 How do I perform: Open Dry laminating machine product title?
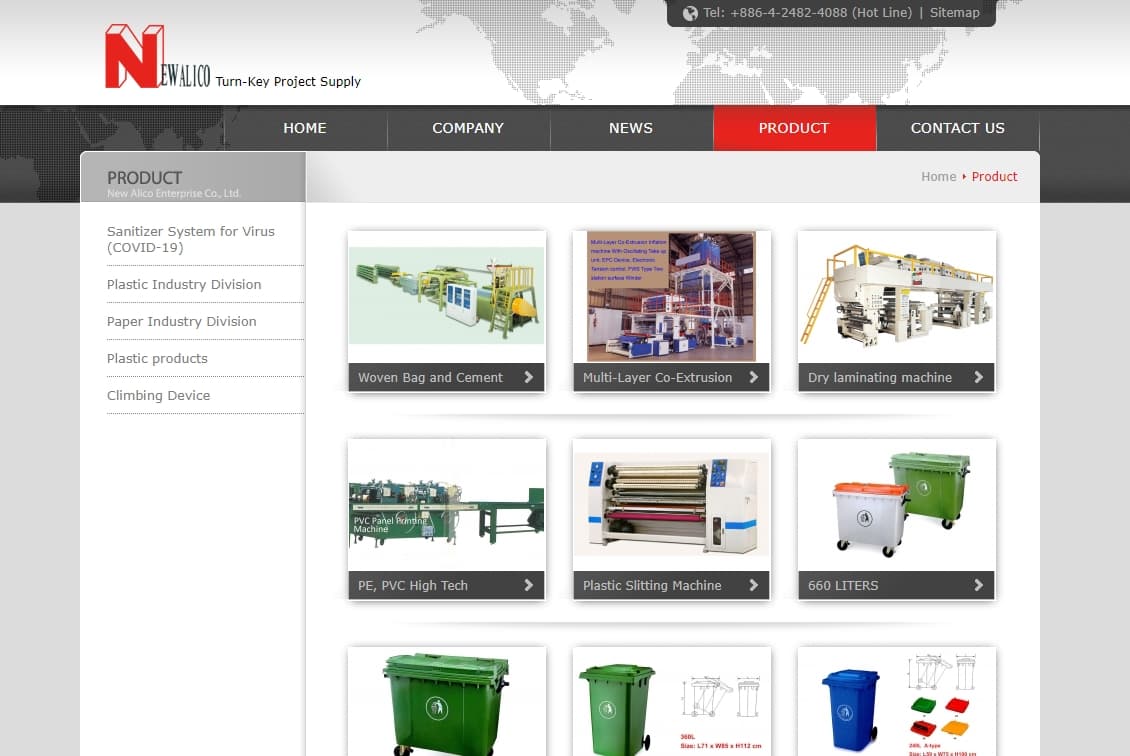tap(879, 377)
